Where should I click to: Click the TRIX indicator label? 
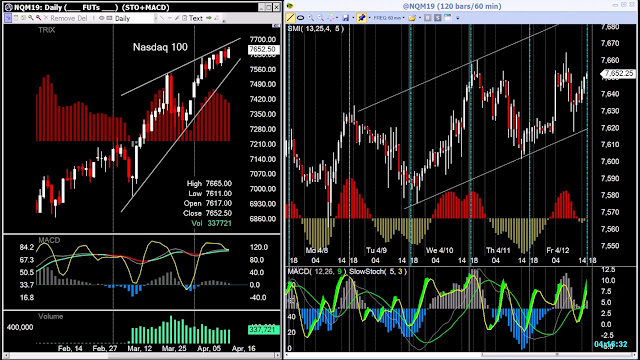(x=47, y=30)
